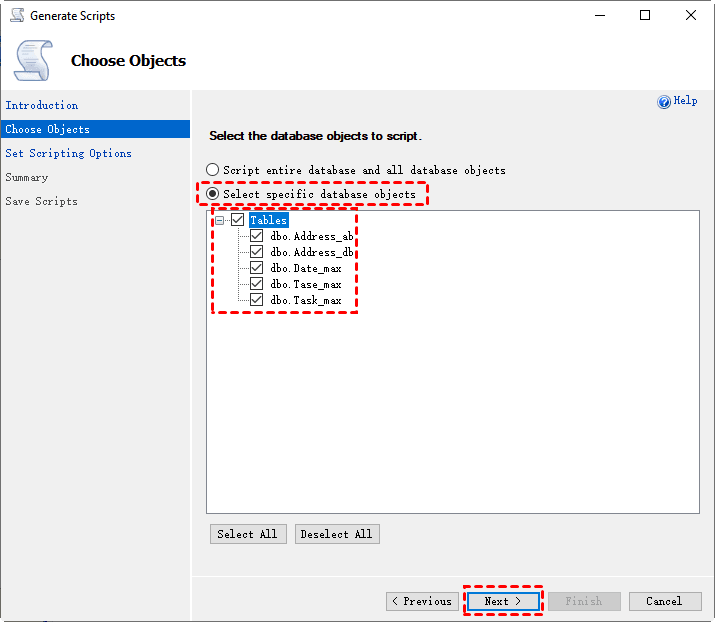Screen dimensions: 715x622
Task: Click the Generate Scripts title bar icon
Action: coord(17,15)
